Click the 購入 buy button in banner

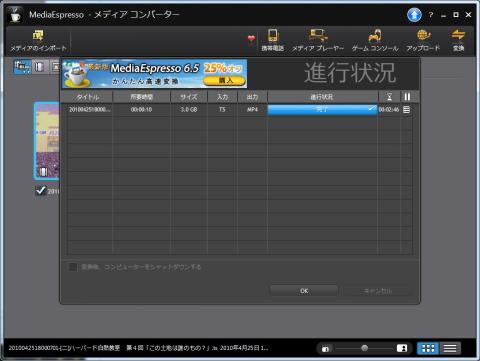tap(225, 80)
